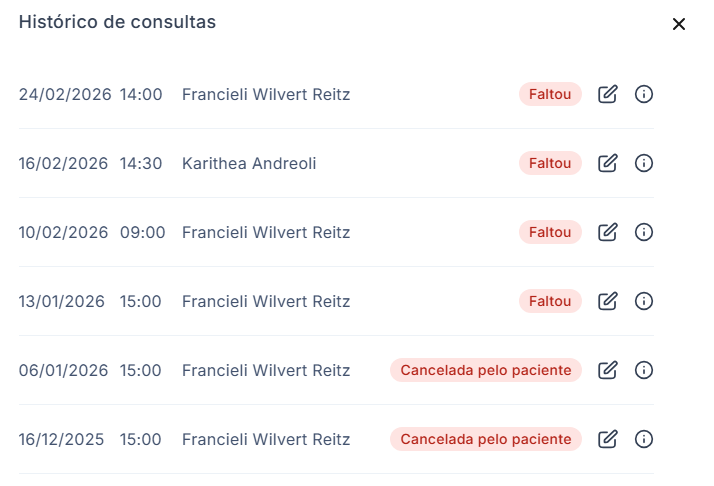Edit the 06/01/2026 cancelled appointment
The image size is (714, 486).
607,370
